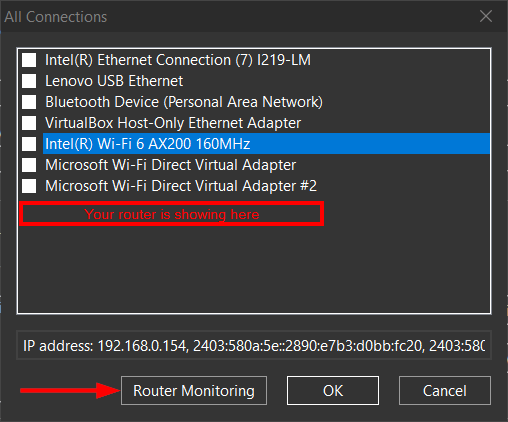The image size is (508, 422).
Task: Tick the Bluetooth Device Personal Area Network checkbox
Action: [x=29, y=102]
